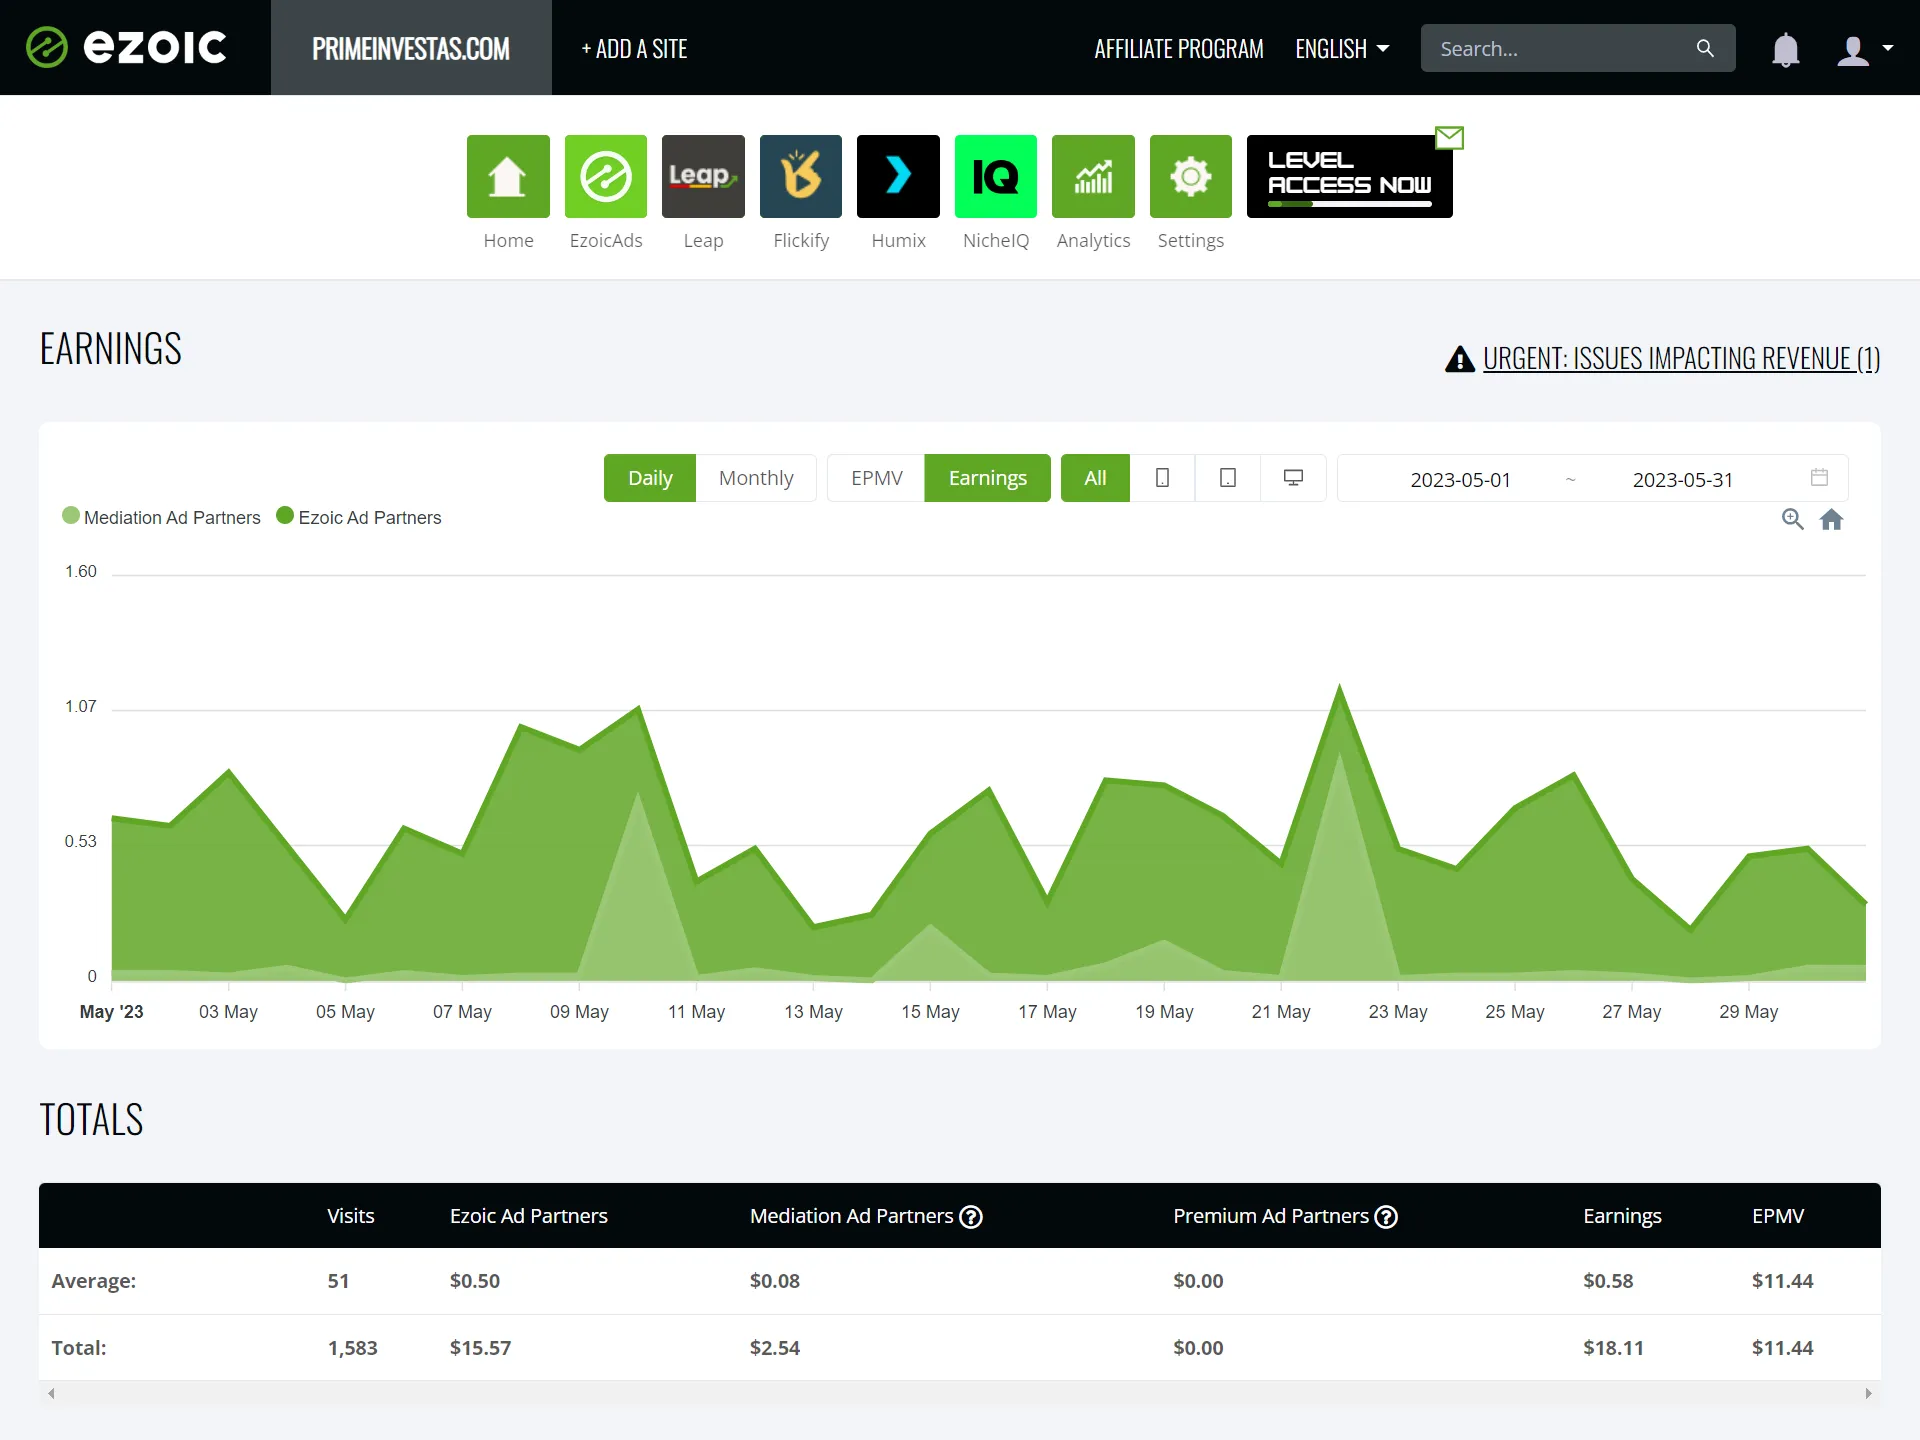Click the 09 May chart axis label
The width and height of the screenshot is (1920, 1440).
[579, 1012]
